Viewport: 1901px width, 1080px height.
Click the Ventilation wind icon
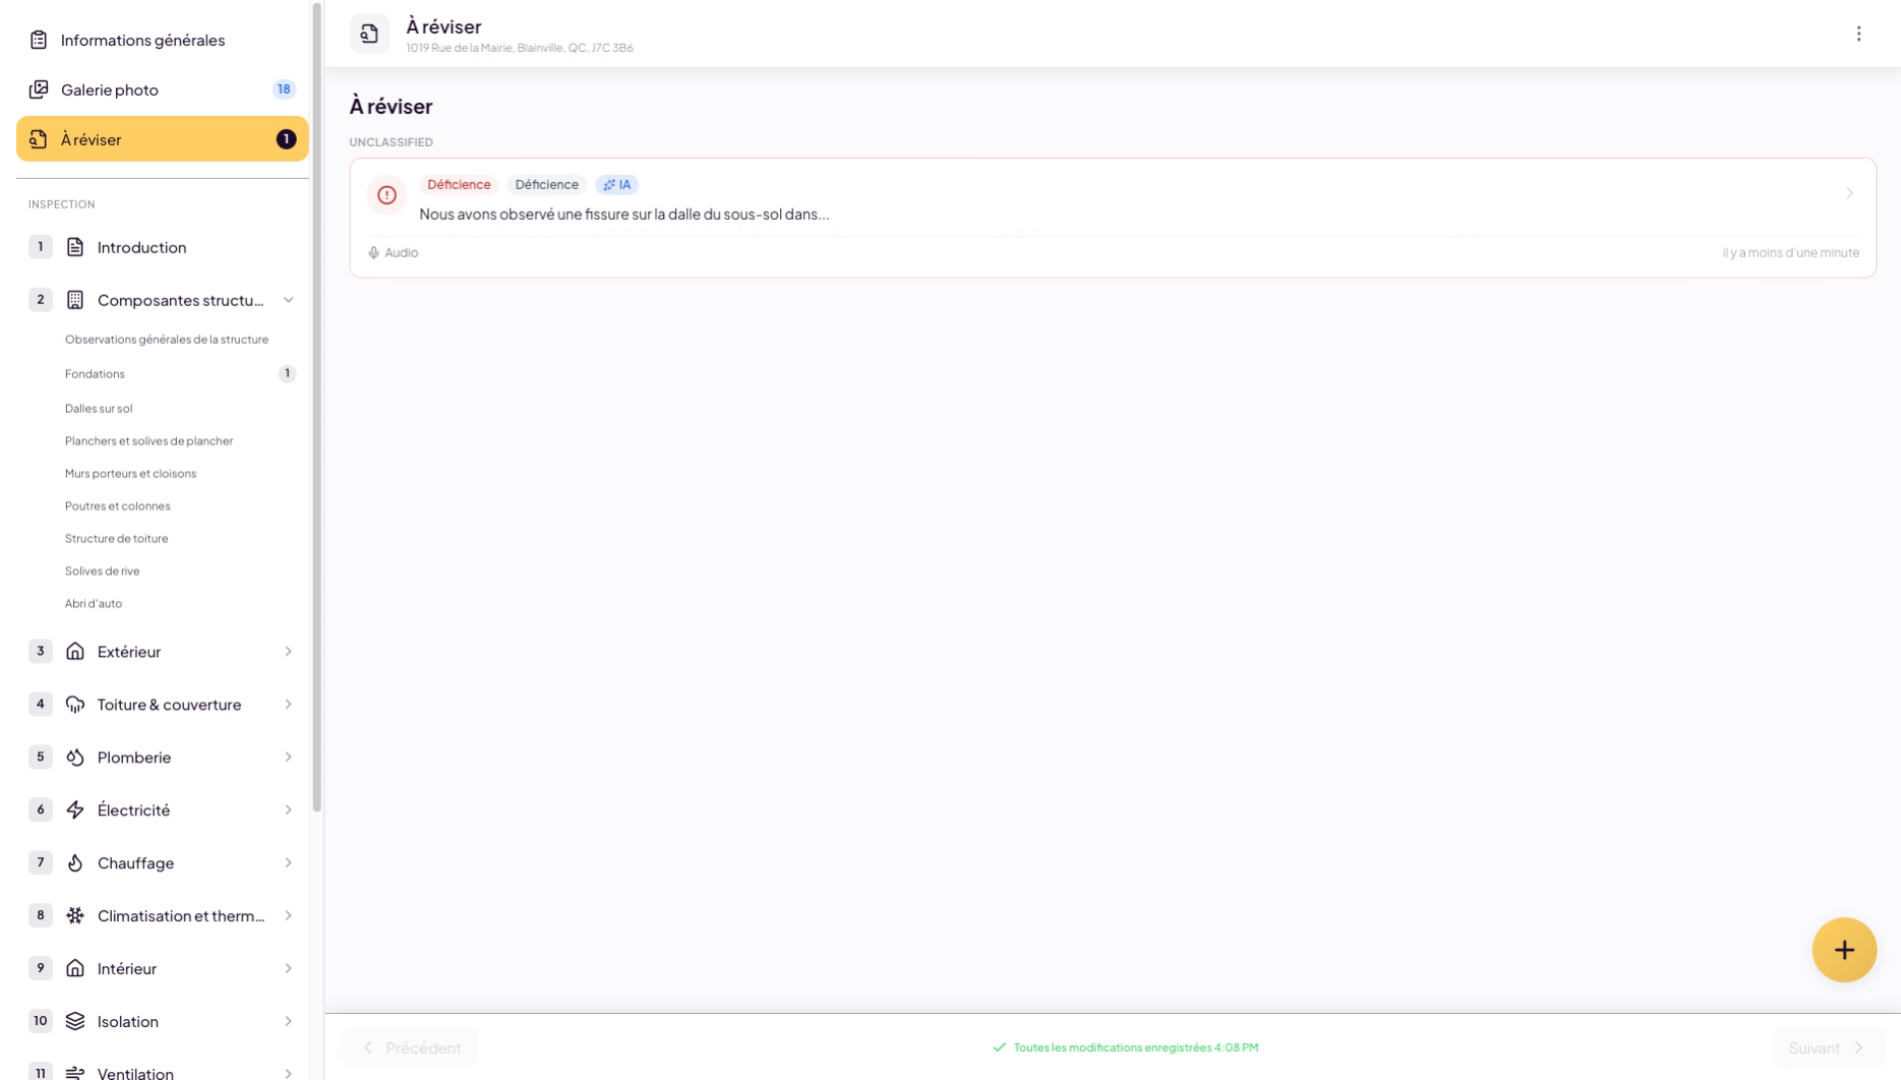click(75, 1073)
